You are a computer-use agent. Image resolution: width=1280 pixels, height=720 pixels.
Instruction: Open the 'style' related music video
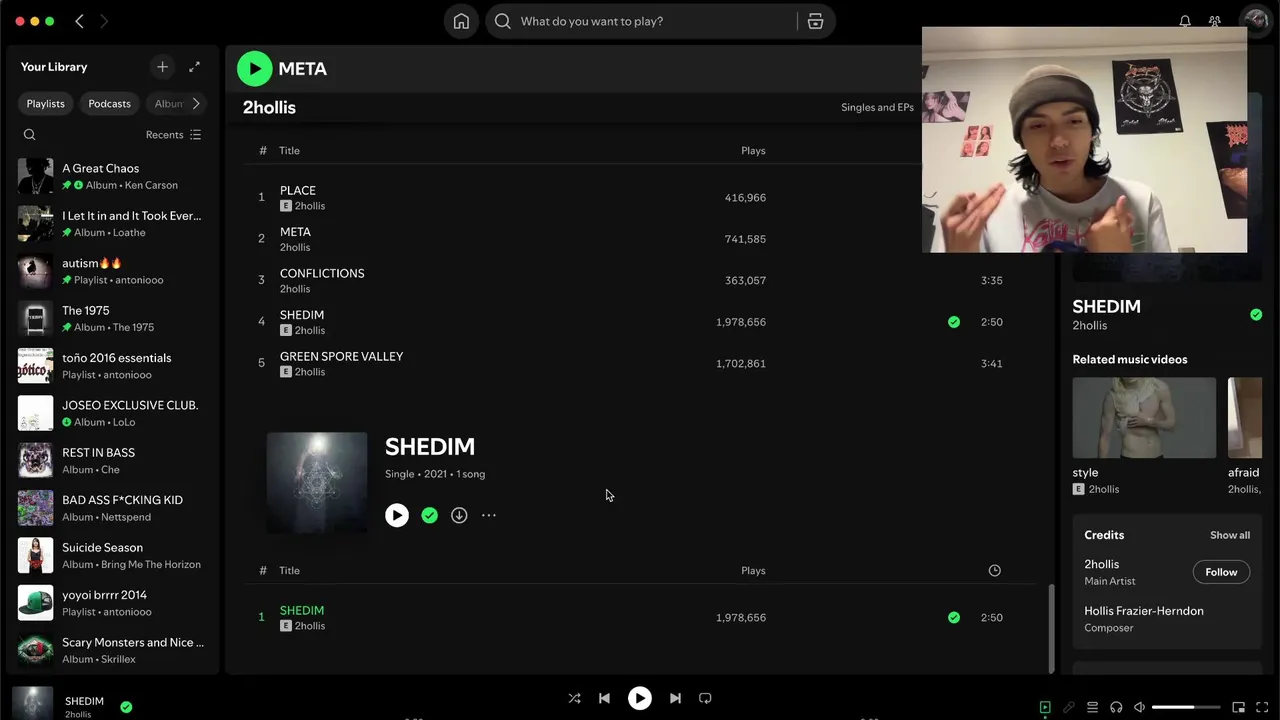point(1144,418)
